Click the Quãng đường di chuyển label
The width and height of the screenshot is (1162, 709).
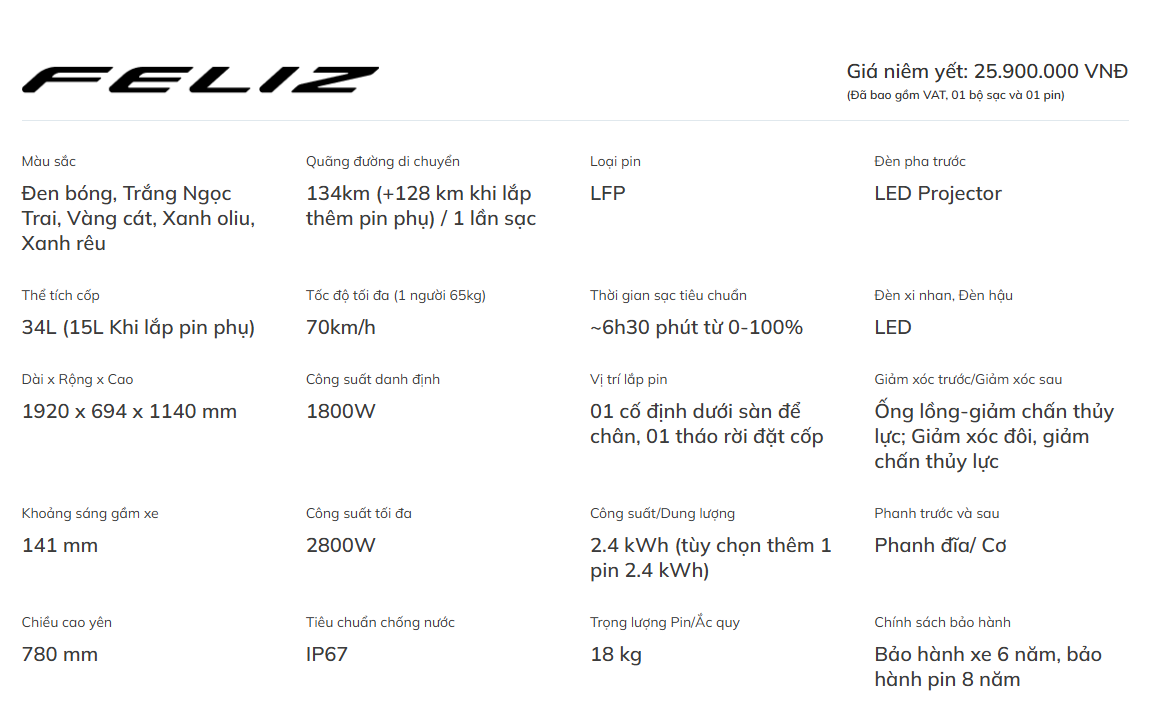point(382,162)
